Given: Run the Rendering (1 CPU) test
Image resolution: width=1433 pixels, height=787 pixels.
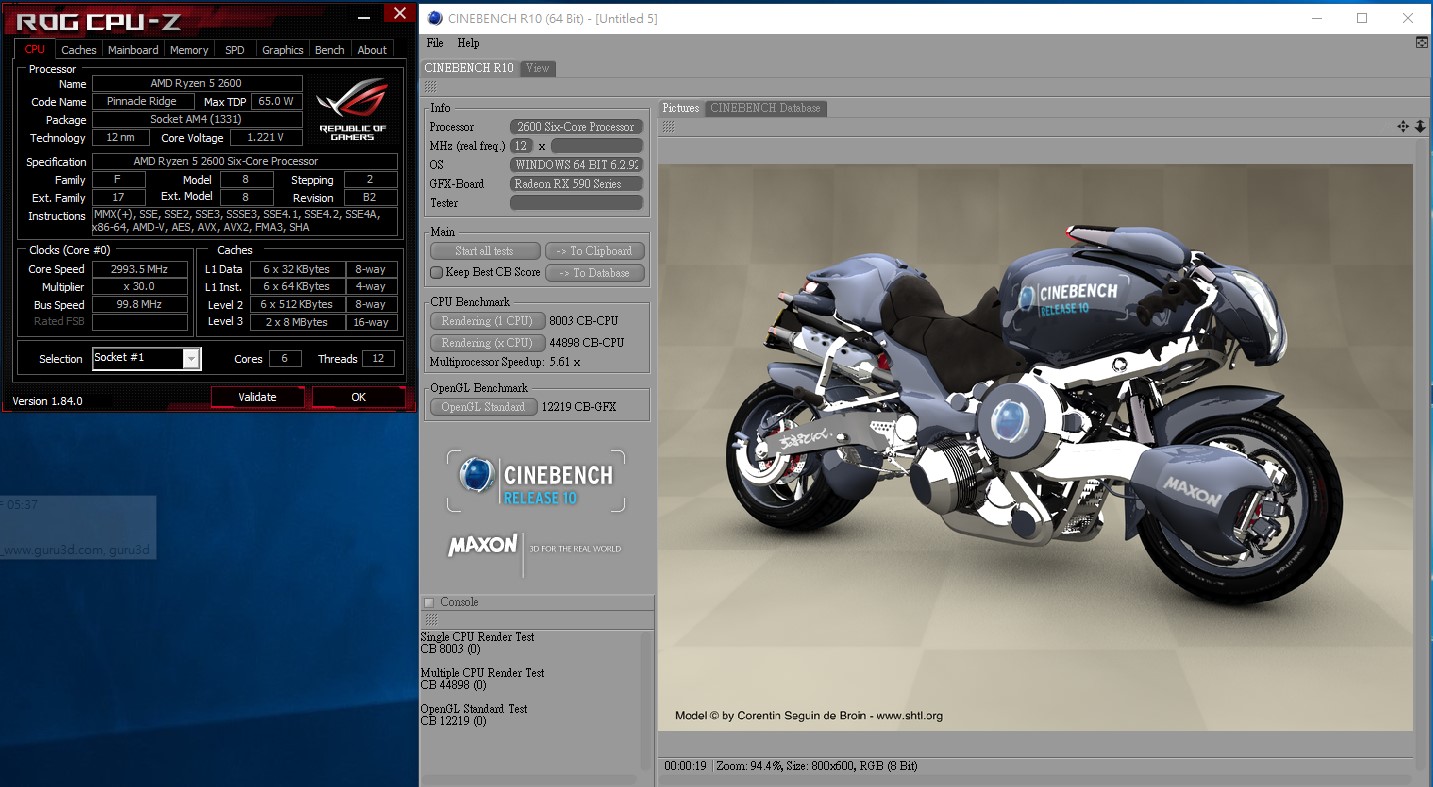Looking at the screenshot, I should pos(487,321).
